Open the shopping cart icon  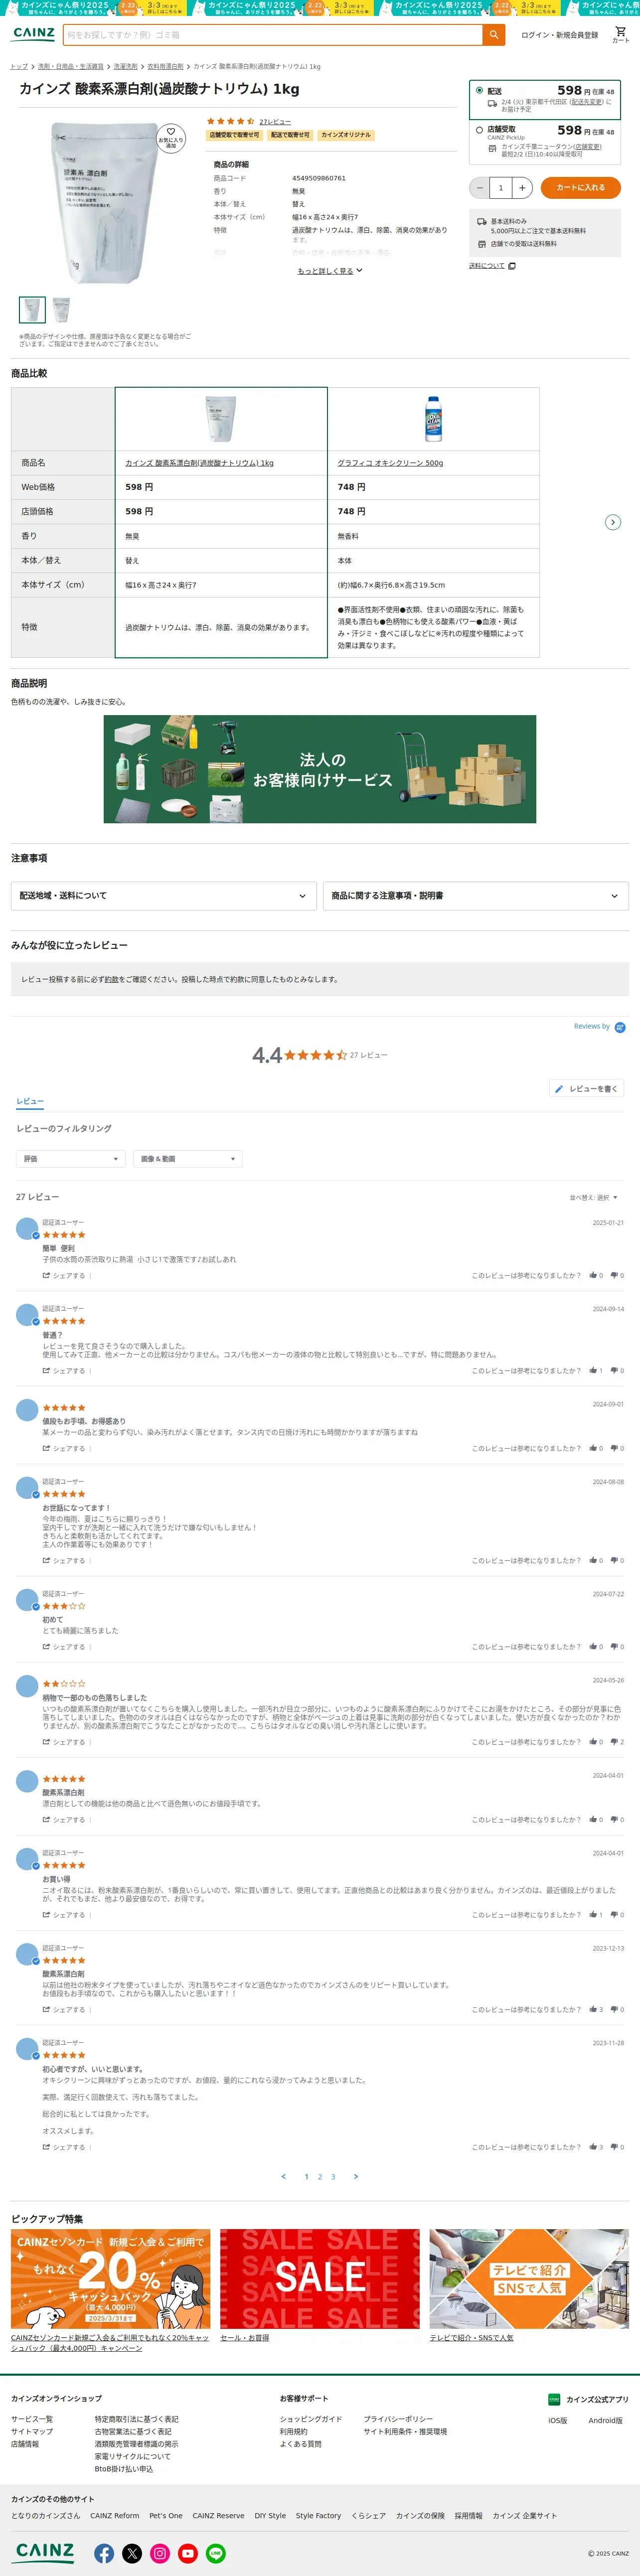pyautogui.click(x=620, y=34)
